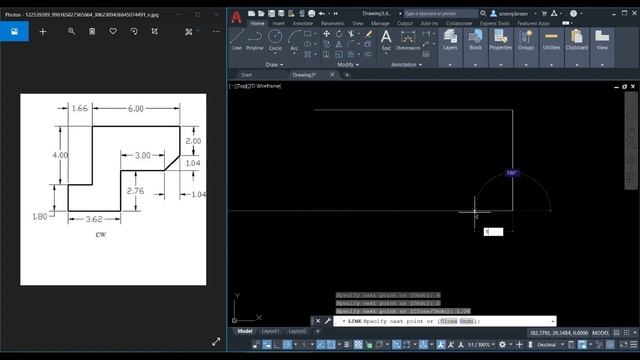Open the Top view control label in viewport
Screen dimensions: 640x360
tap(241, 86)
